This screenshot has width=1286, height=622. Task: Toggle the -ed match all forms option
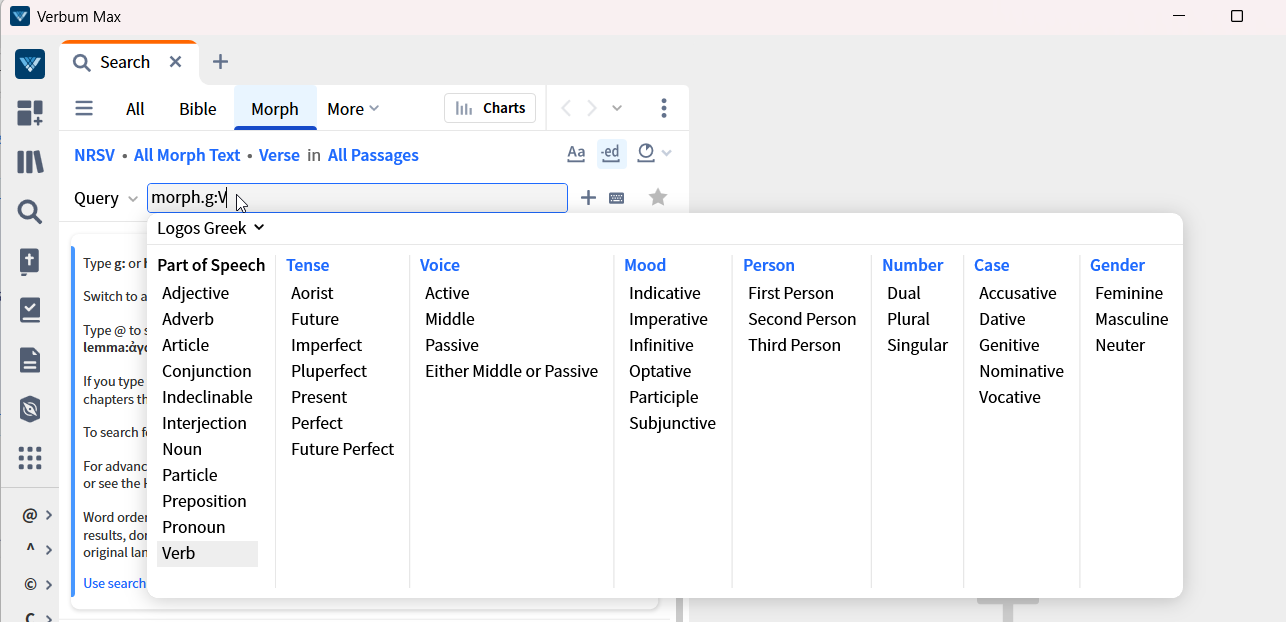[611, 153]
